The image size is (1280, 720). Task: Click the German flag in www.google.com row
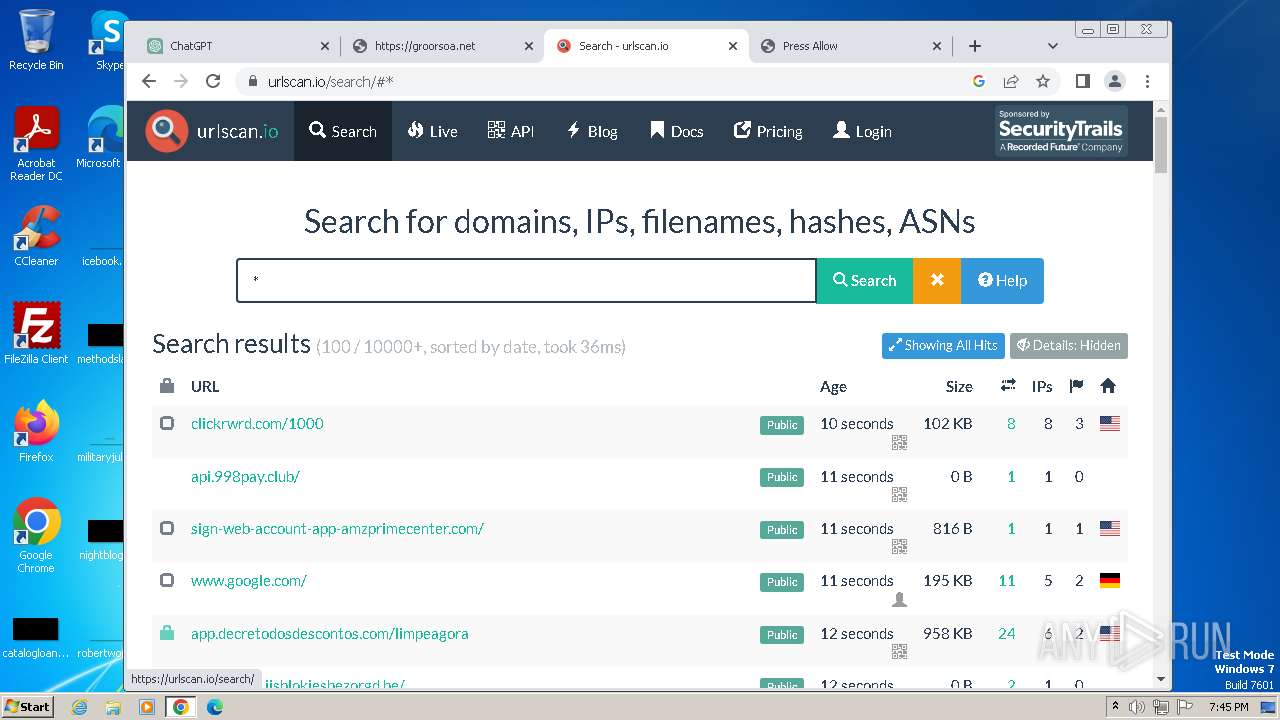click(1109, 580)
